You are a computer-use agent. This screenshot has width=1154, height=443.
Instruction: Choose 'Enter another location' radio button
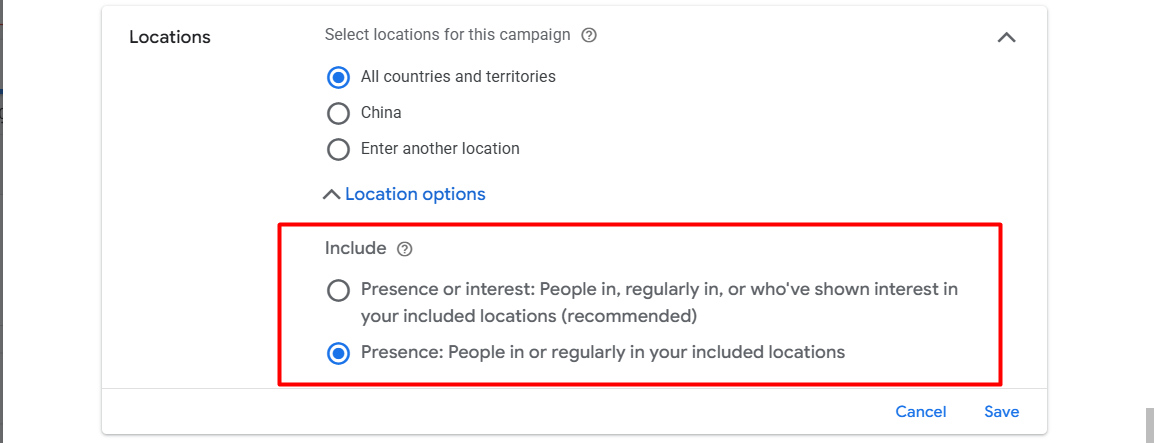(x=339, y=149)
